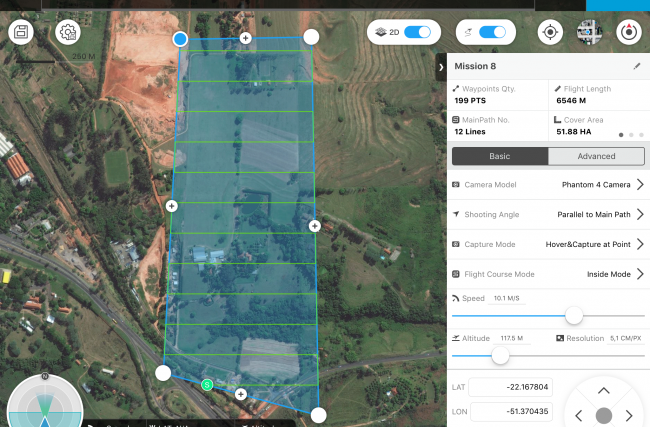
Task: Add a vertex on the right edge plus
Action: (x=315, y=226)
